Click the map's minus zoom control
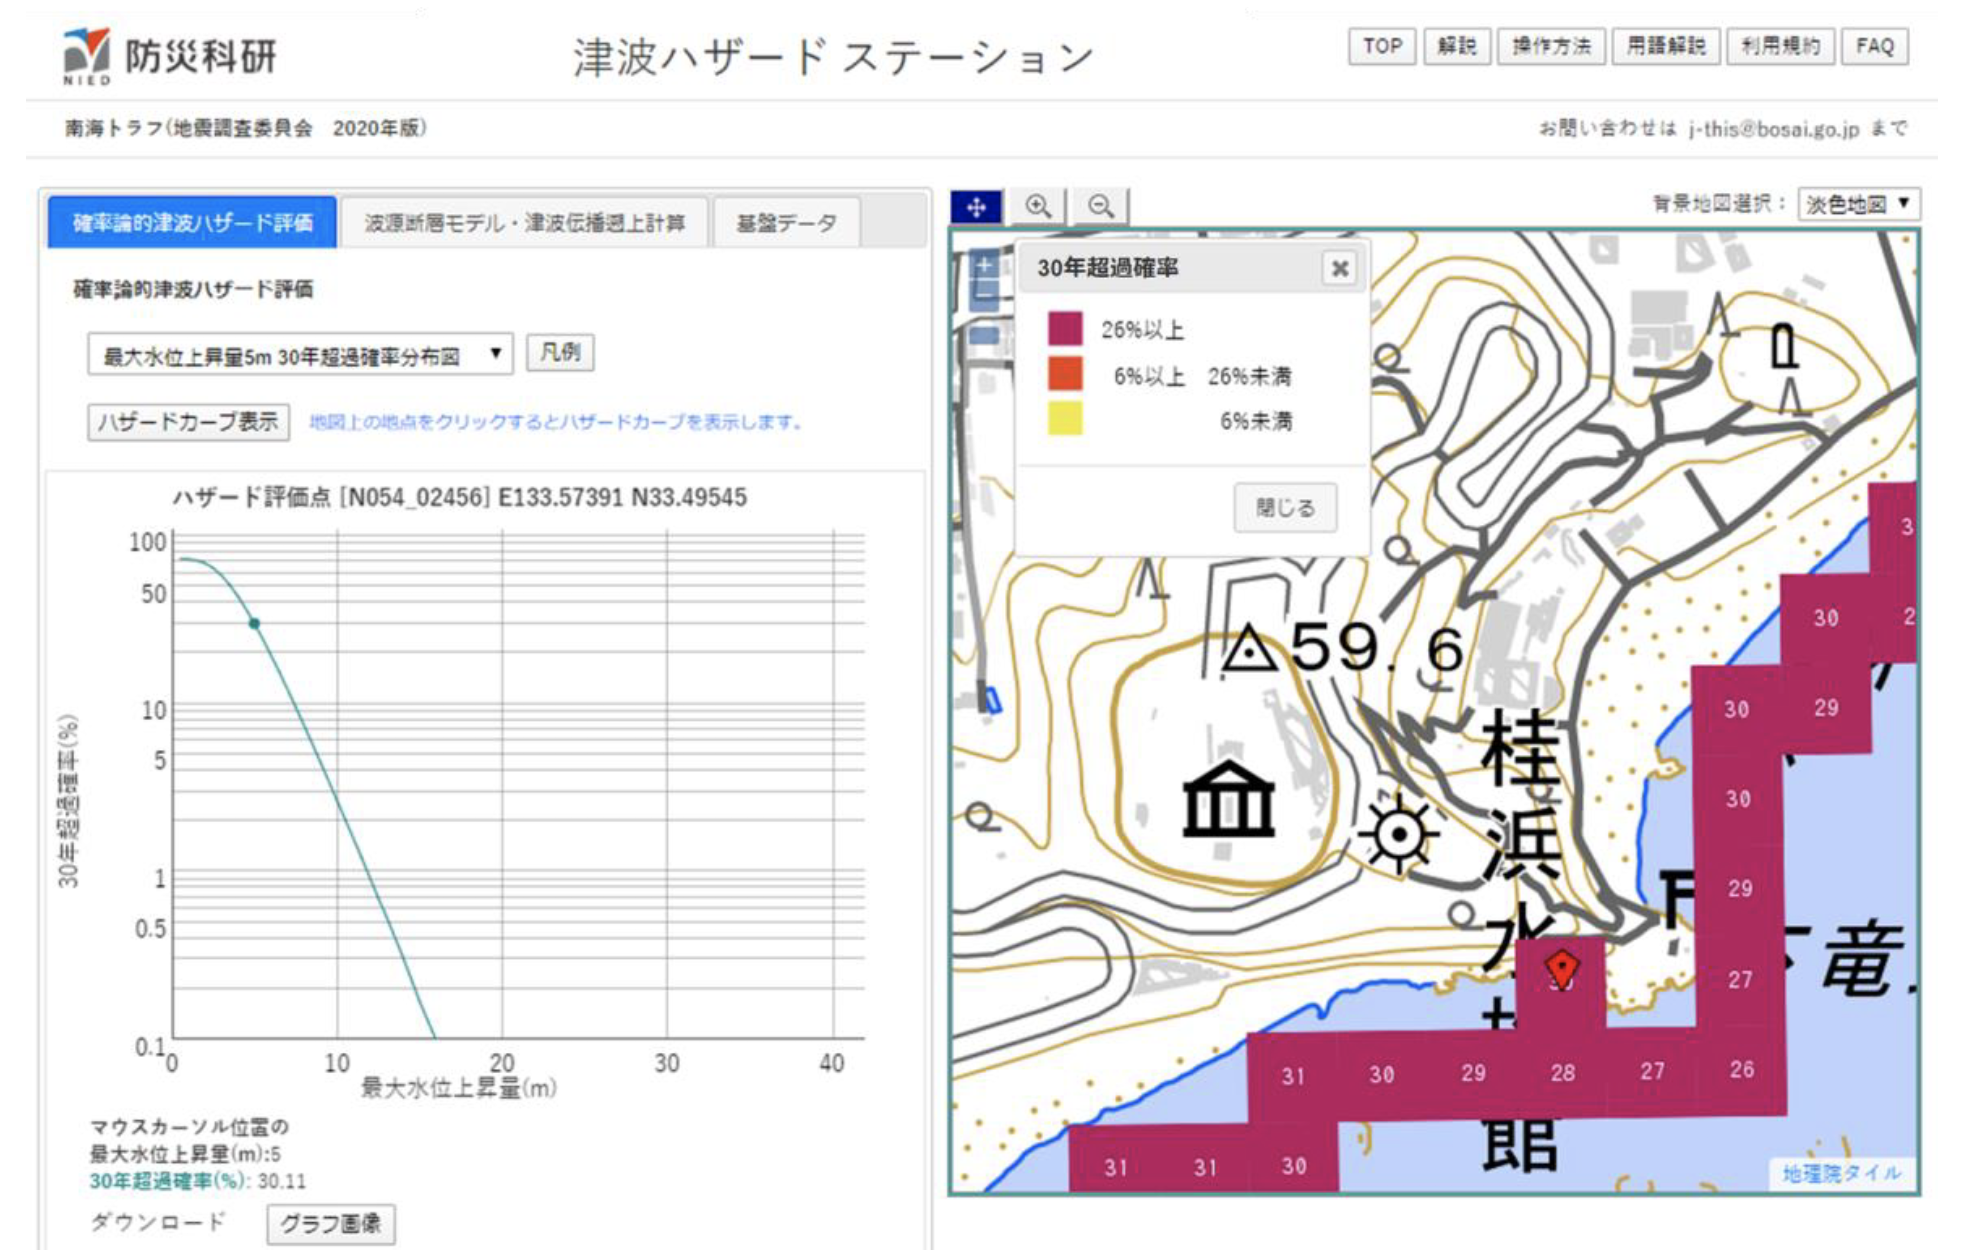This screenshot has height=1258, width=1976. pos(984,295)
